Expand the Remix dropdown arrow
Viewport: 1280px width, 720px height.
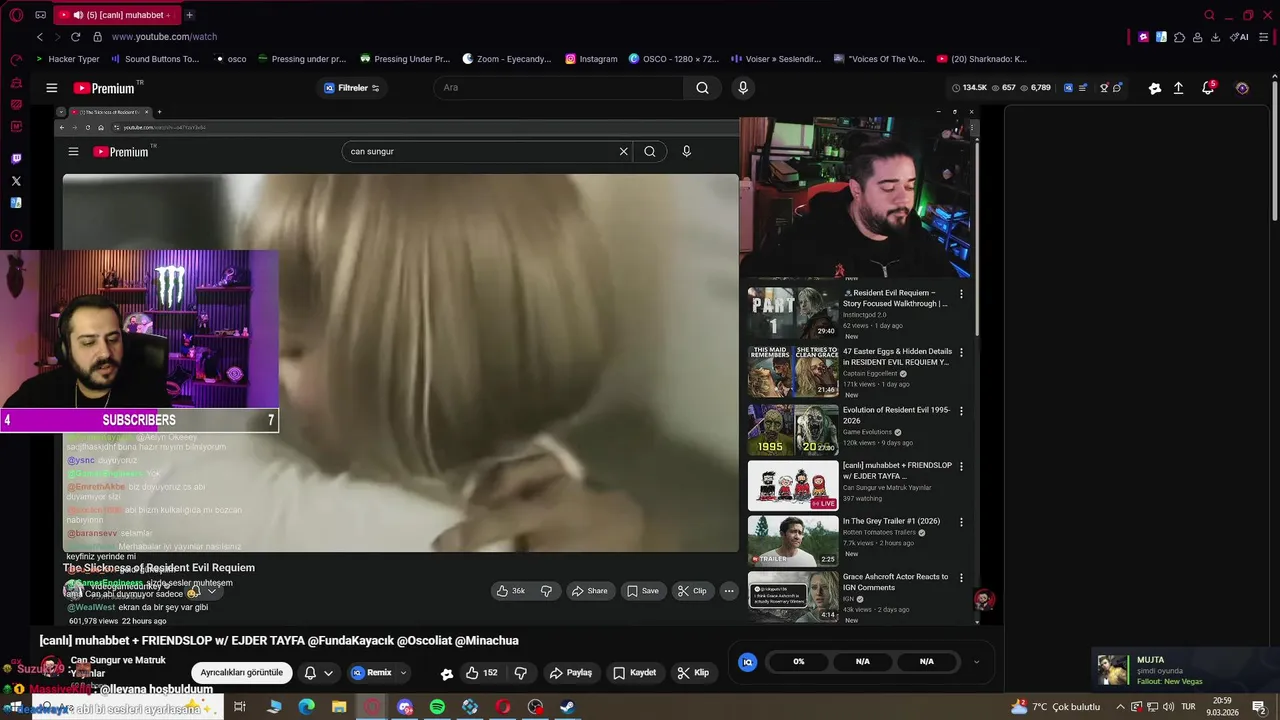click(403, 673)
